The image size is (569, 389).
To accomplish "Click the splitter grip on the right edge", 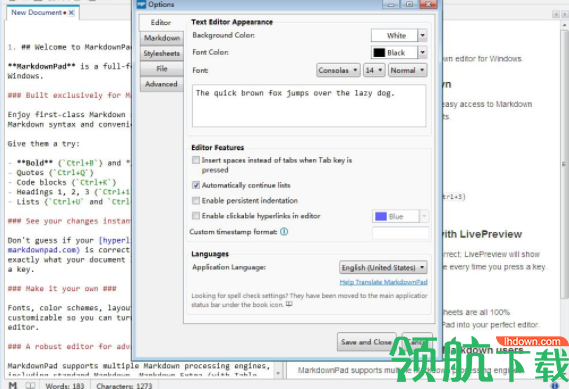I will [564, 164].
